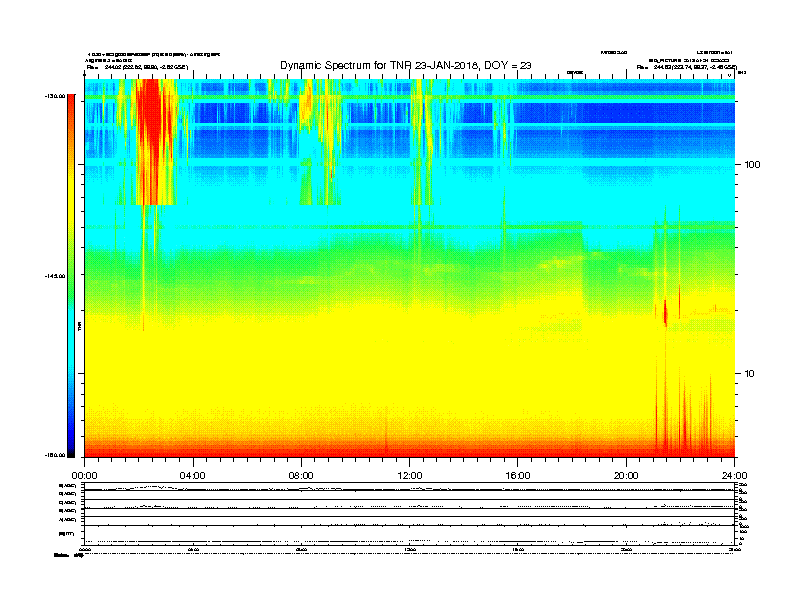This screenshot has width=792, height=612.
Task: Click the 04:00 time axis label
Action: 193,476
